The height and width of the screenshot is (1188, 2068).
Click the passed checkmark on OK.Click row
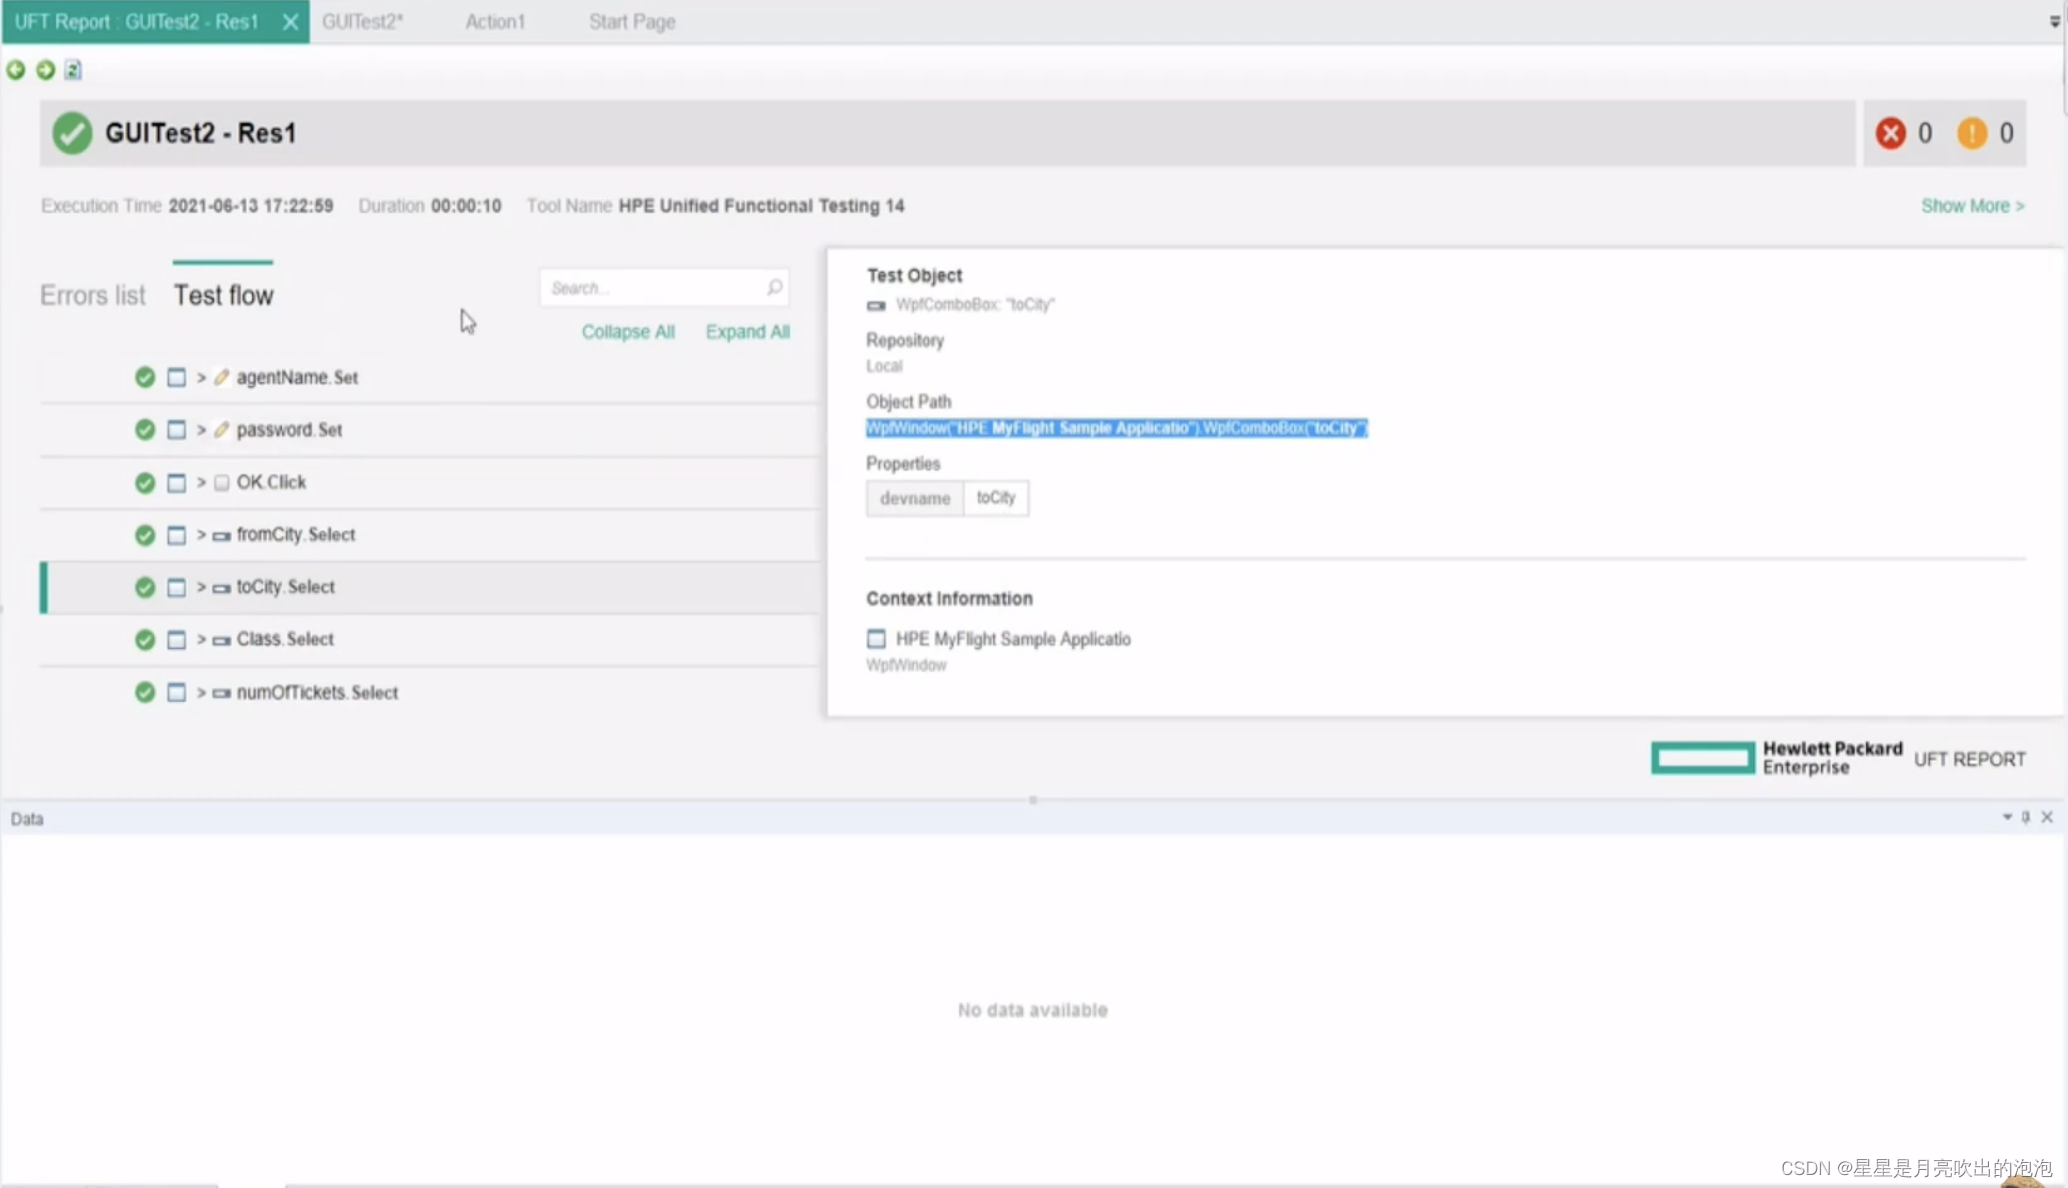(x=145, y=483)
